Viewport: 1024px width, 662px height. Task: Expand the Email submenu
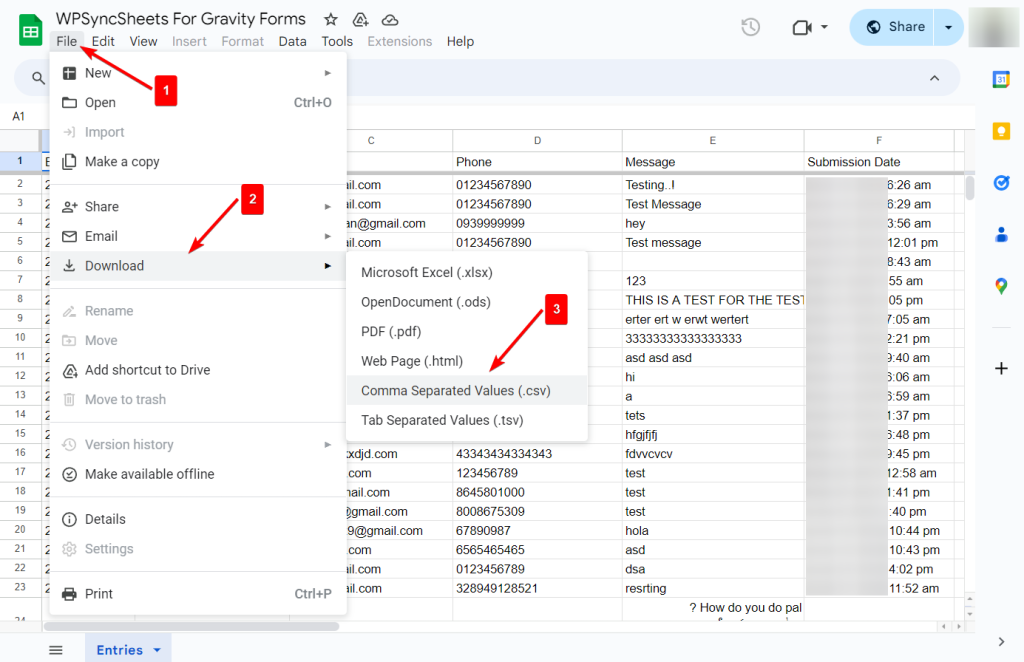point(198,236)
